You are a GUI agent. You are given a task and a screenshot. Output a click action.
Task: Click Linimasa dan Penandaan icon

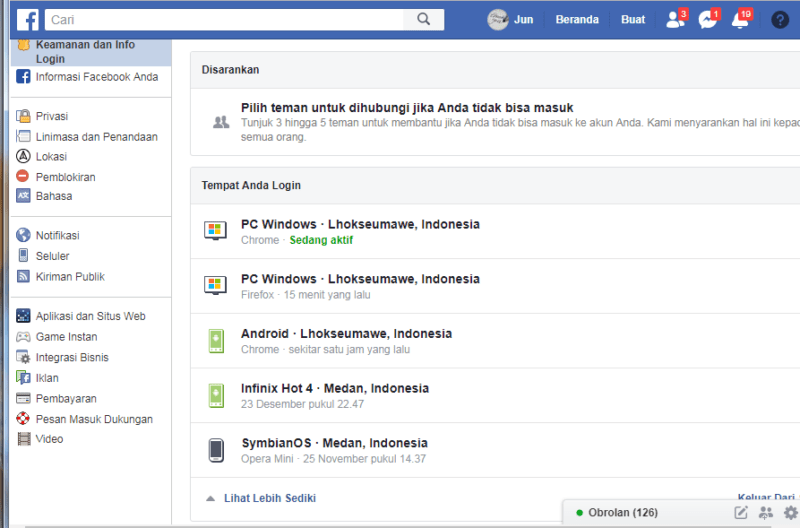pyautogui.click(x=23, y=136)
